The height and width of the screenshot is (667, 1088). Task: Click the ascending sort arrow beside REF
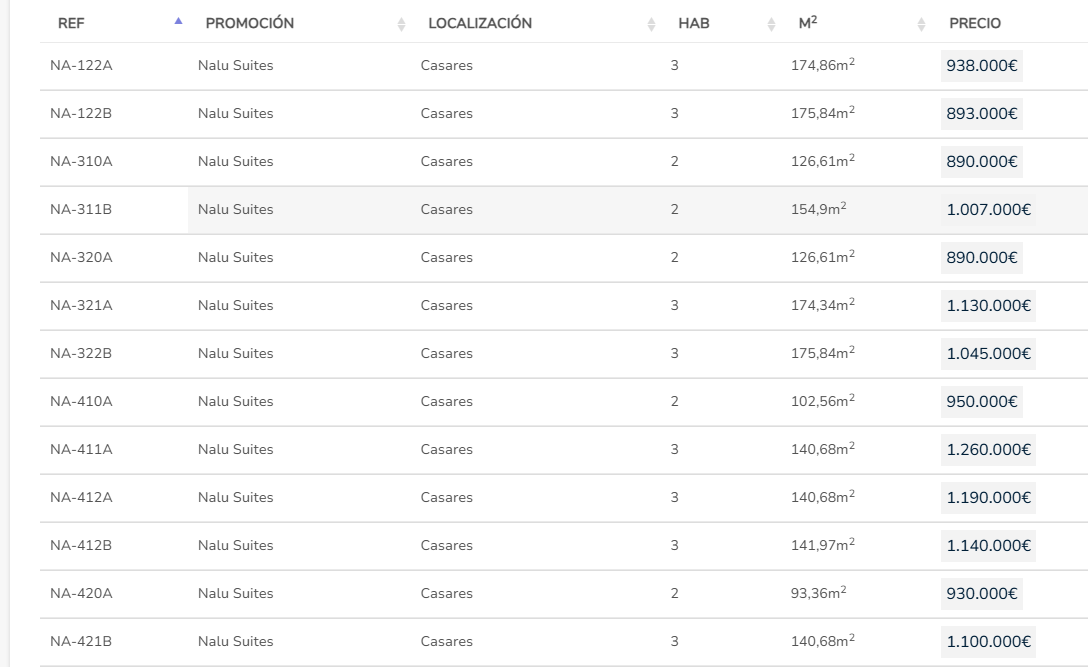pos(178,21)
